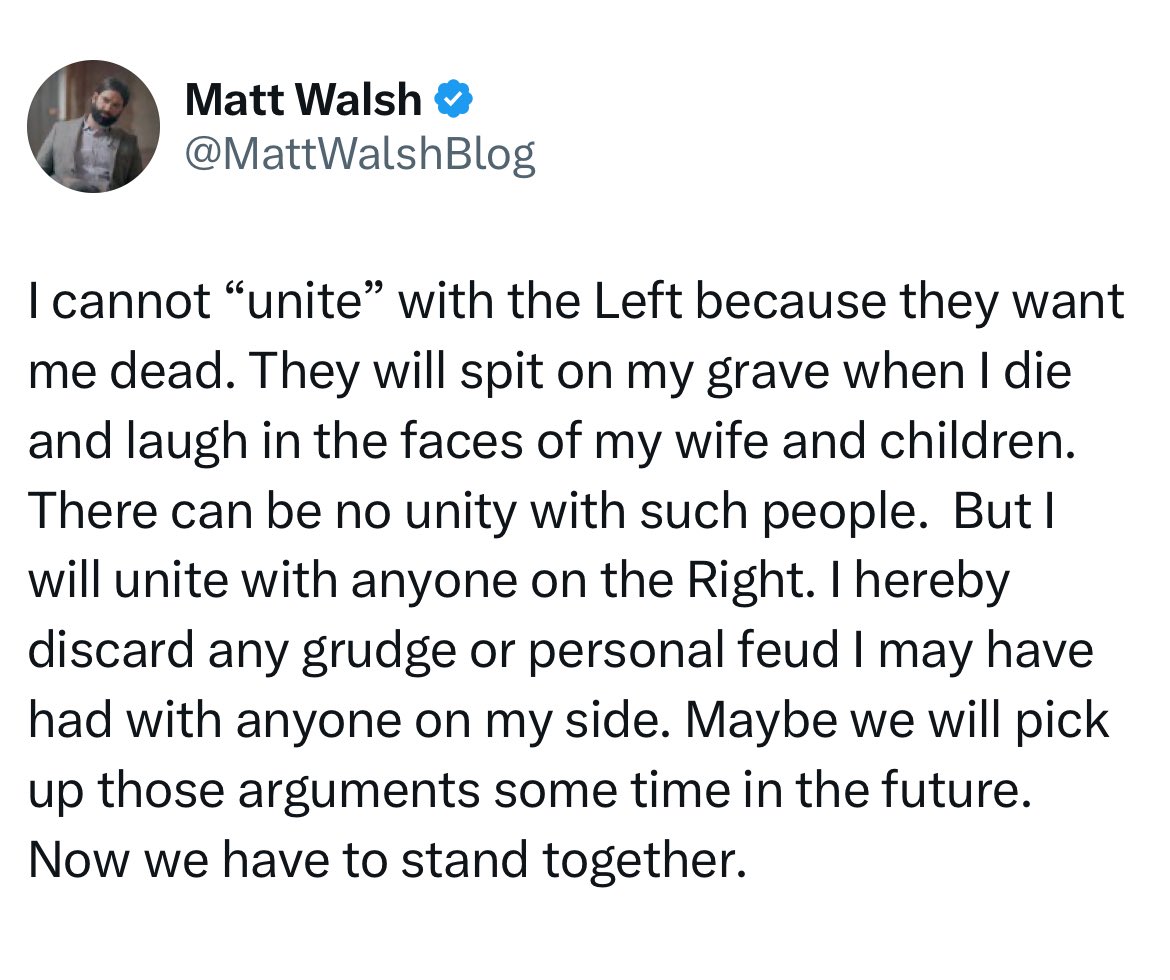The image size is (1170, 980).
Task: Select the phrase "discard any grudge"
Action: click(242, 649)
